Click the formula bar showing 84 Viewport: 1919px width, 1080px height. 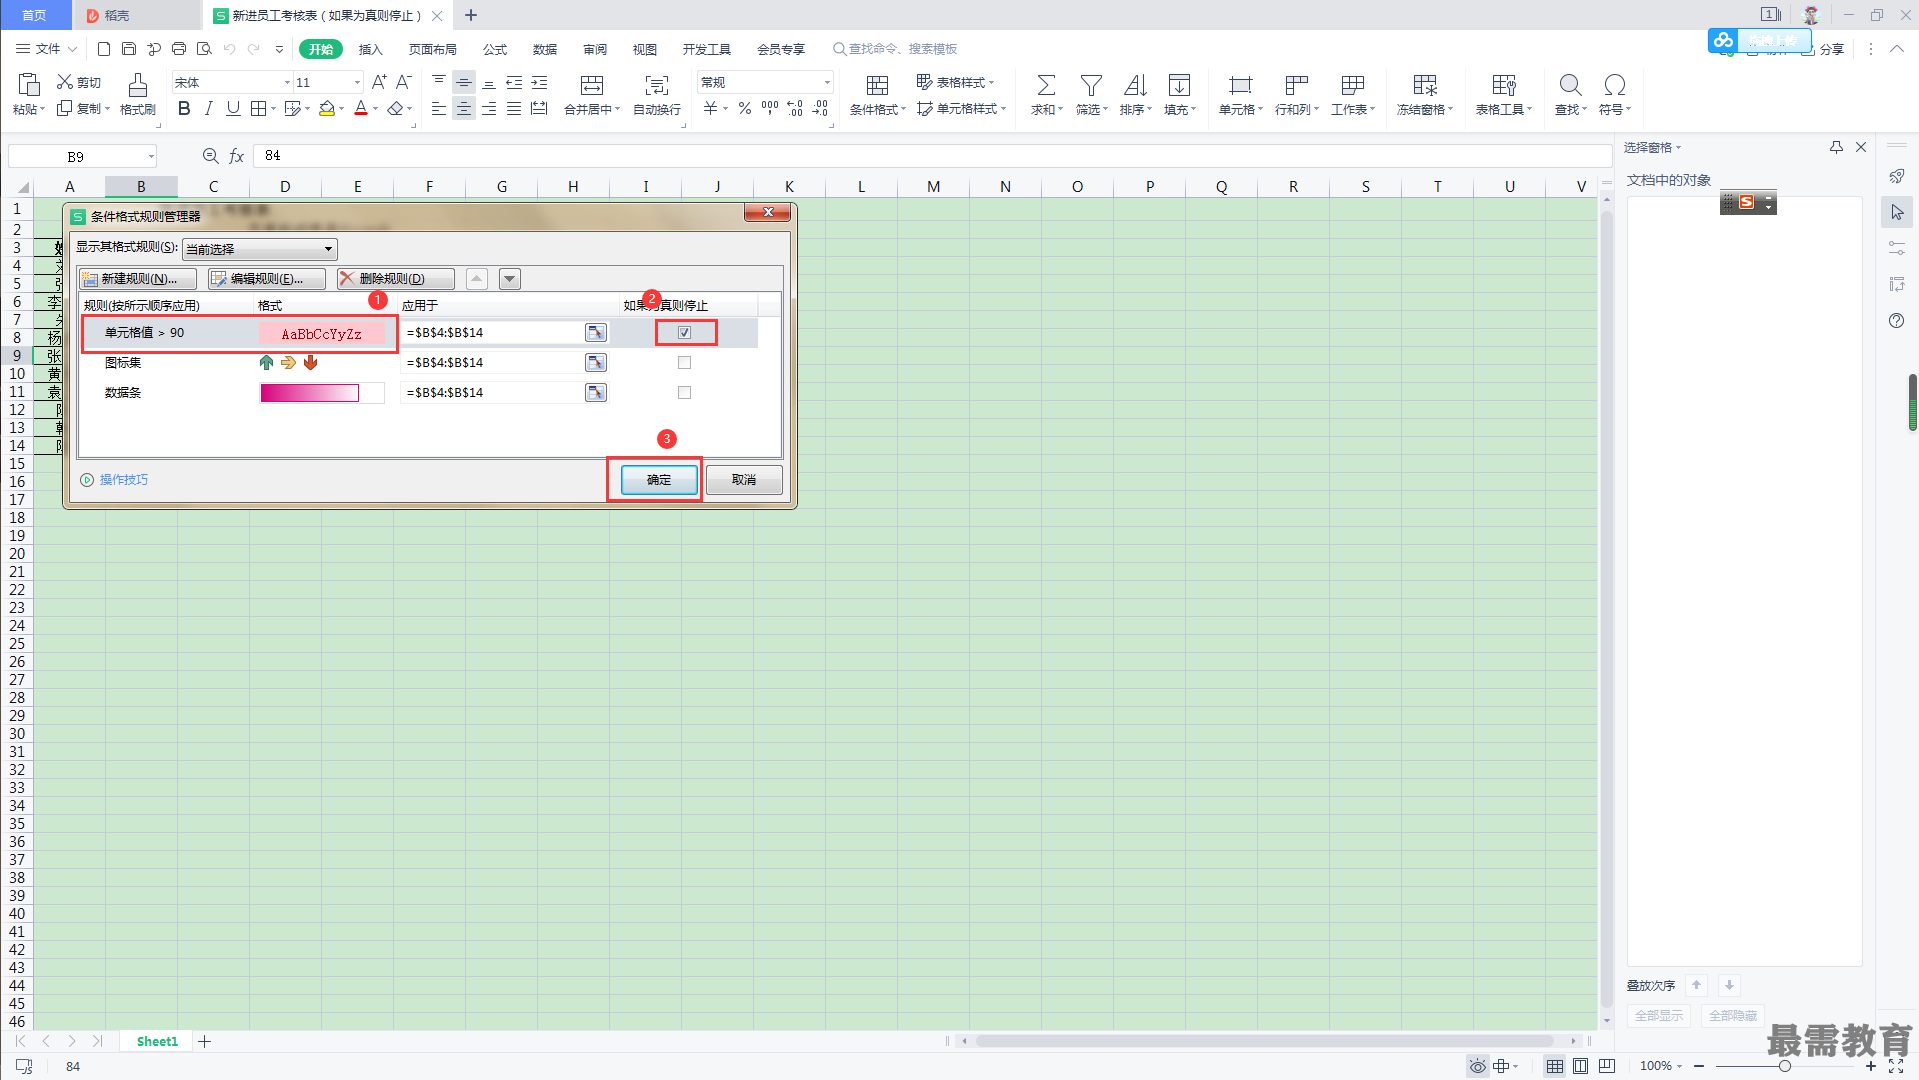click(x=931, y=156)
